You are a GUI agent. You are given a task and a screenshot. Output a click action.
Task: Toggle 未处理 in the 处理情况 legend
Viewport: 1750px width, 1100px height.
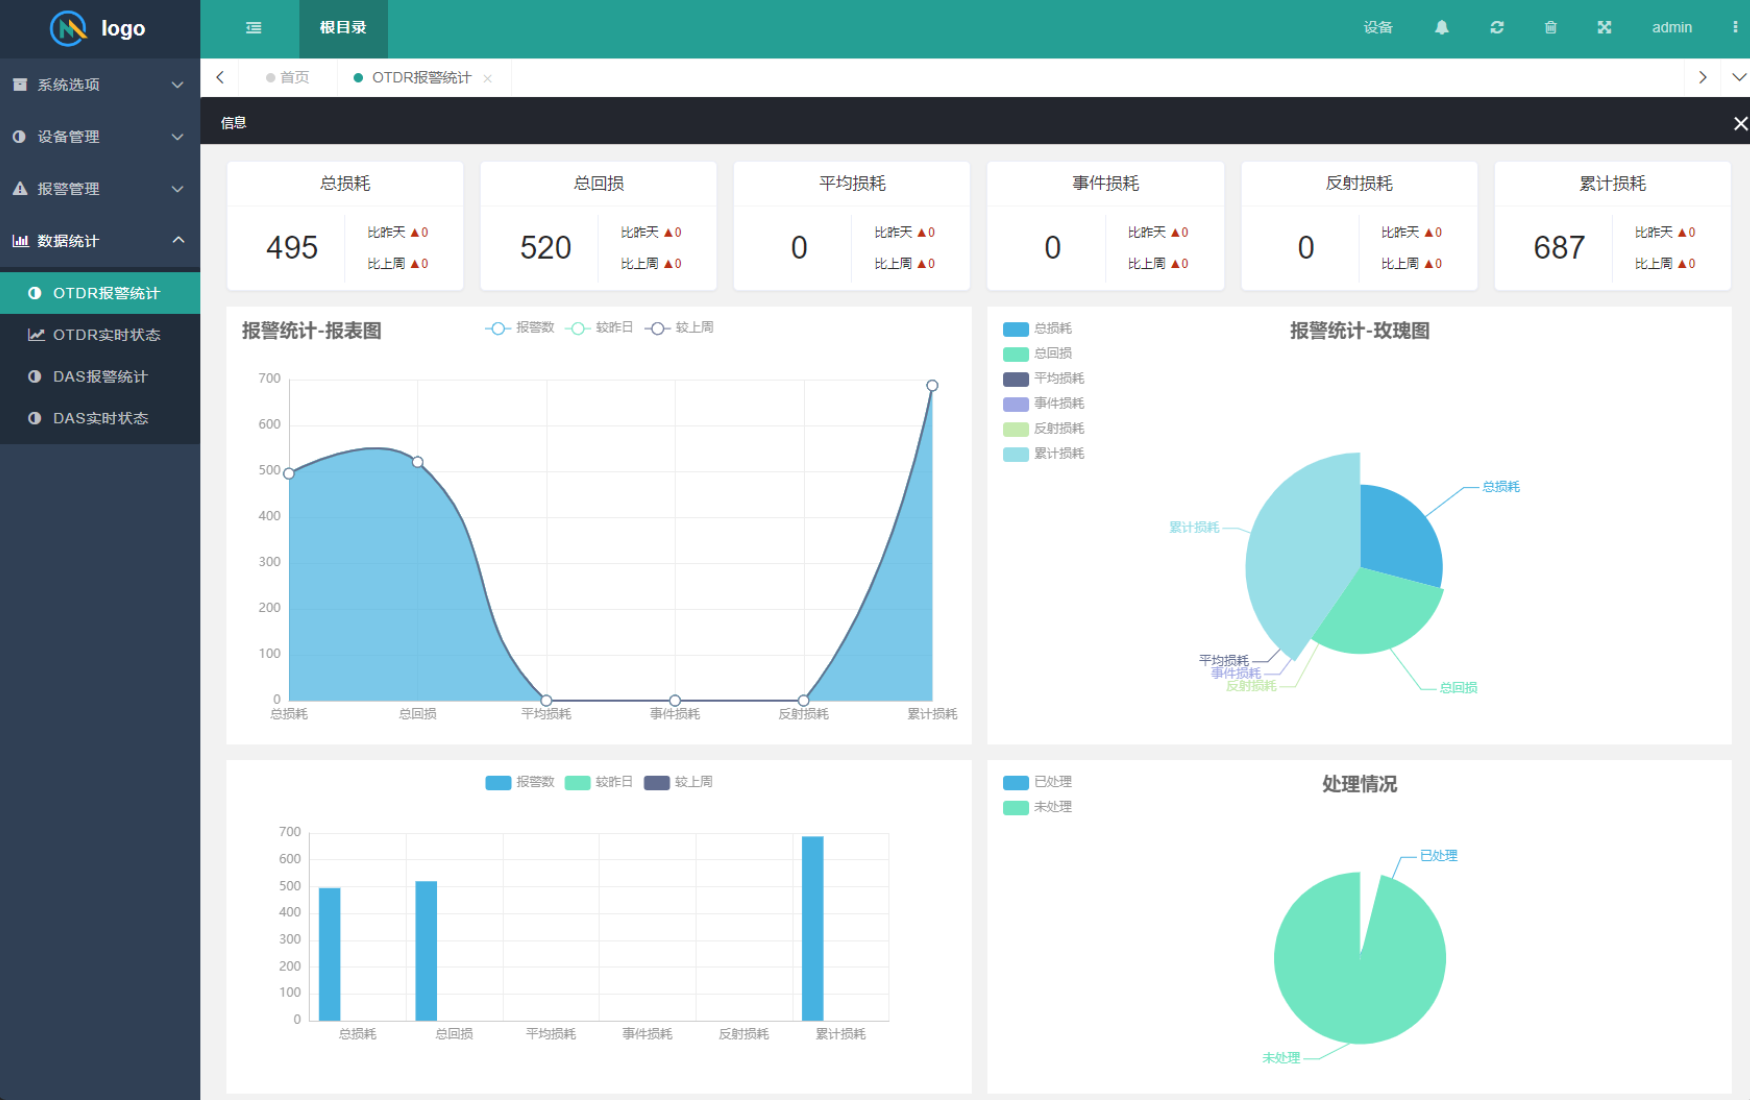pos(1037,807)
